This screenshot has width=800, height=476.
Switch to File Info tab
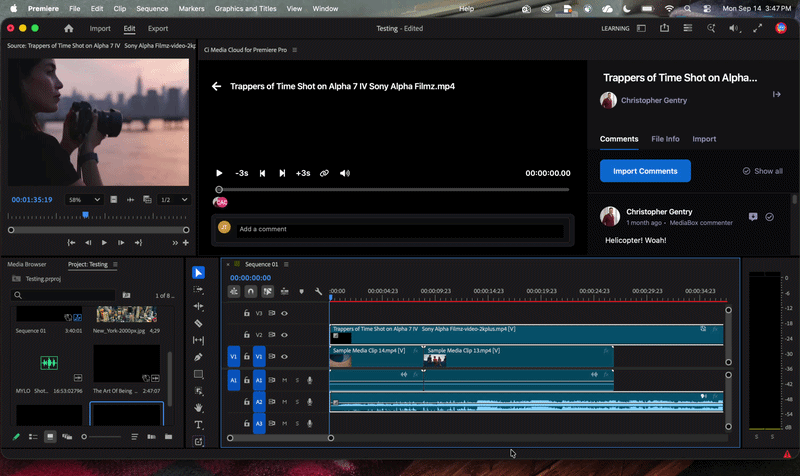tap(665, 139)
